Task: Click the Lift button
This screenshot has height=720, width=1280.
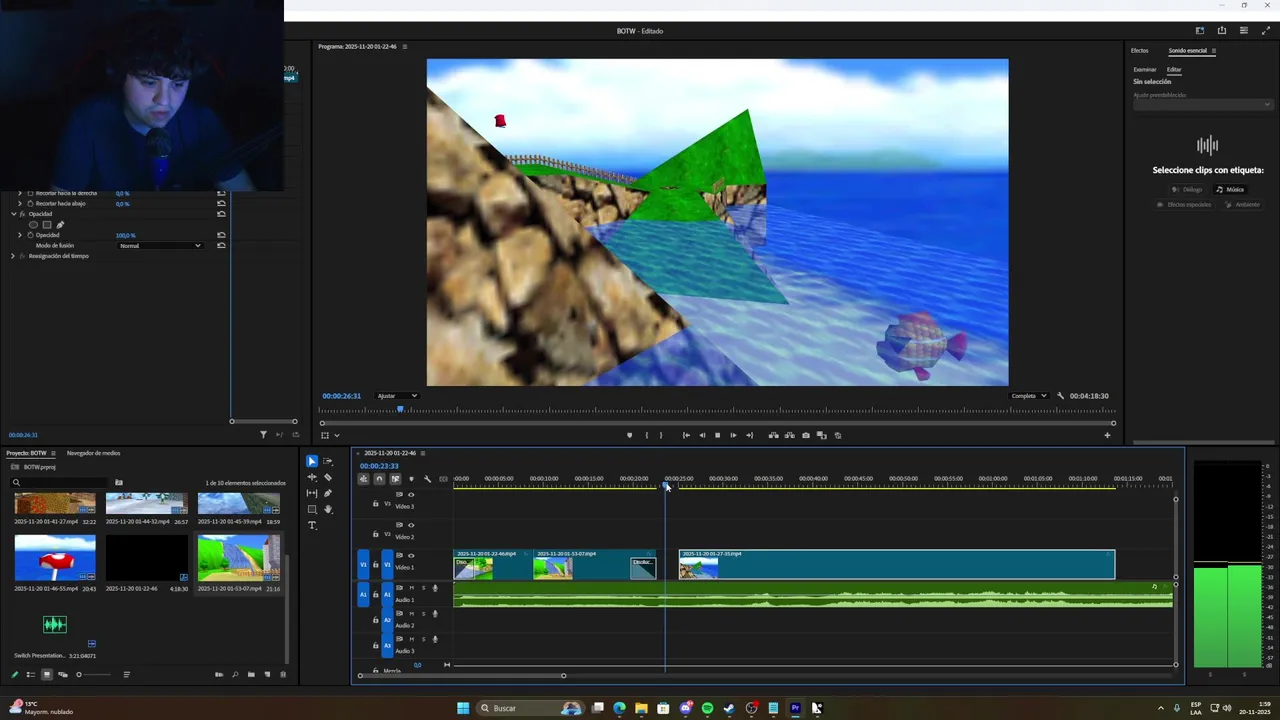Action: (x=774, y=435)
